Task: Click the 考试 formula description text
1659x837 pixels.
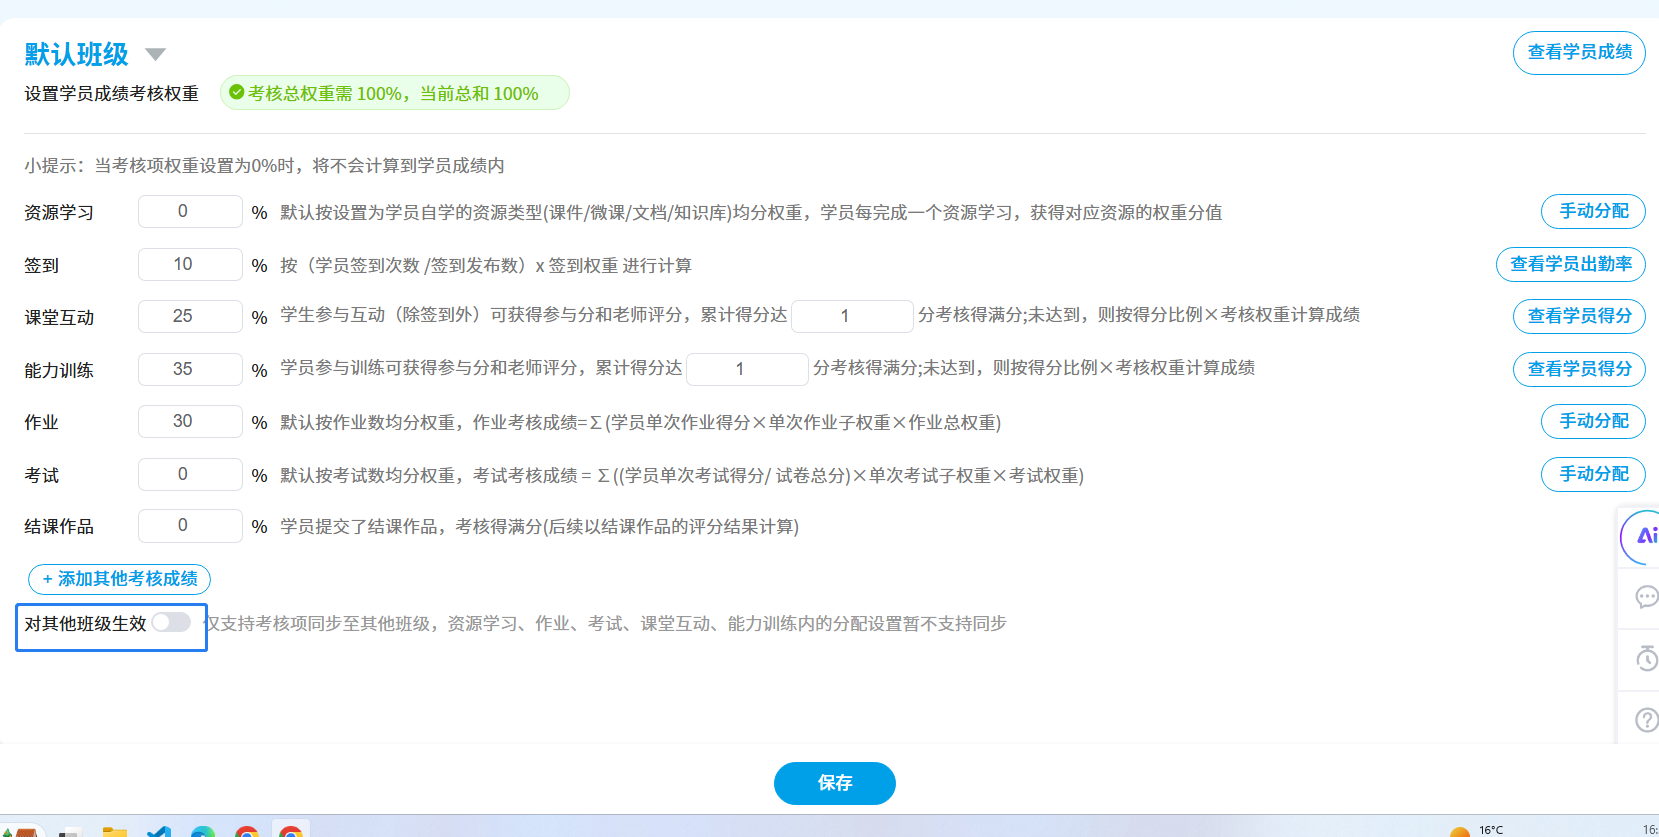Action: 682,476
